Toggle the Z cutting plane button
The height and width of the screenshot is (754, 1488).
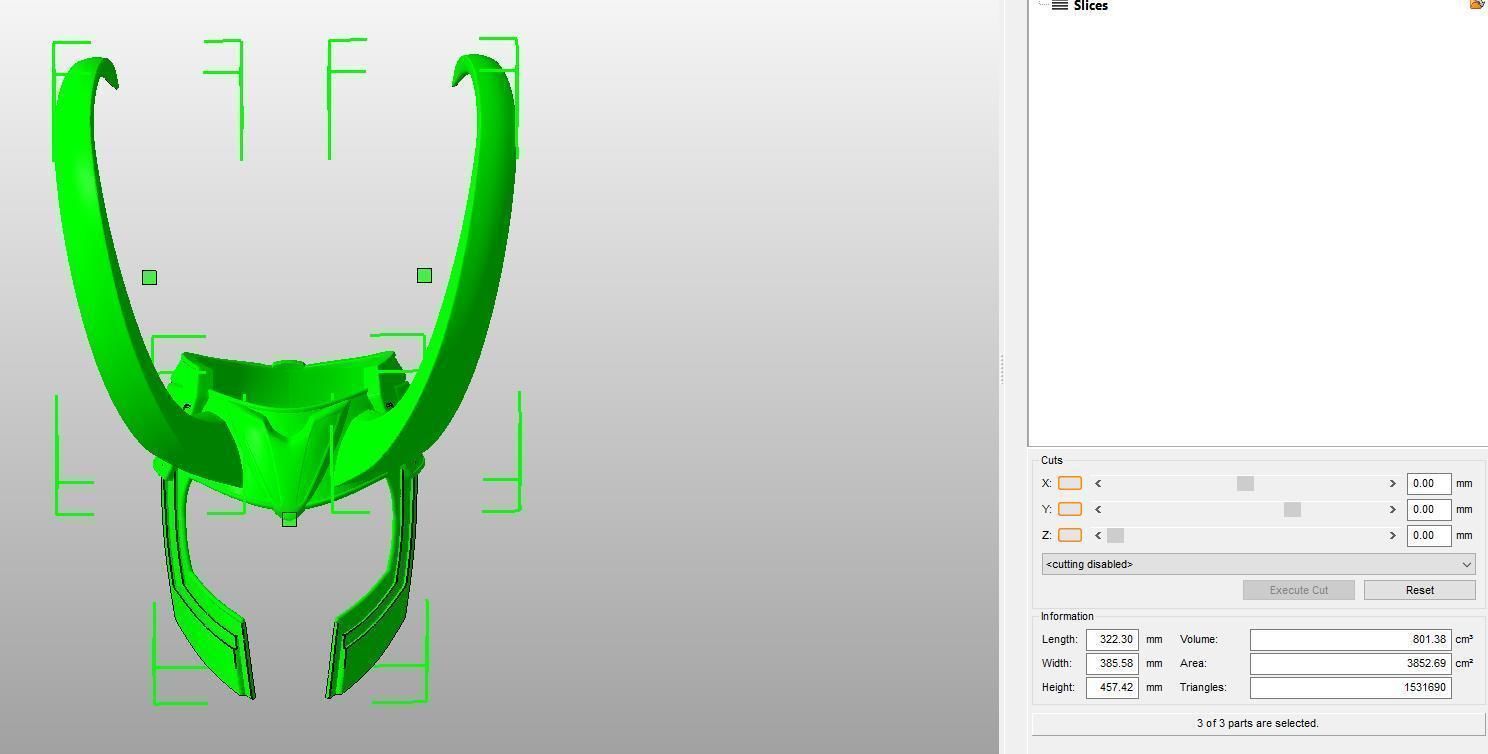[x=1069, y=535]
